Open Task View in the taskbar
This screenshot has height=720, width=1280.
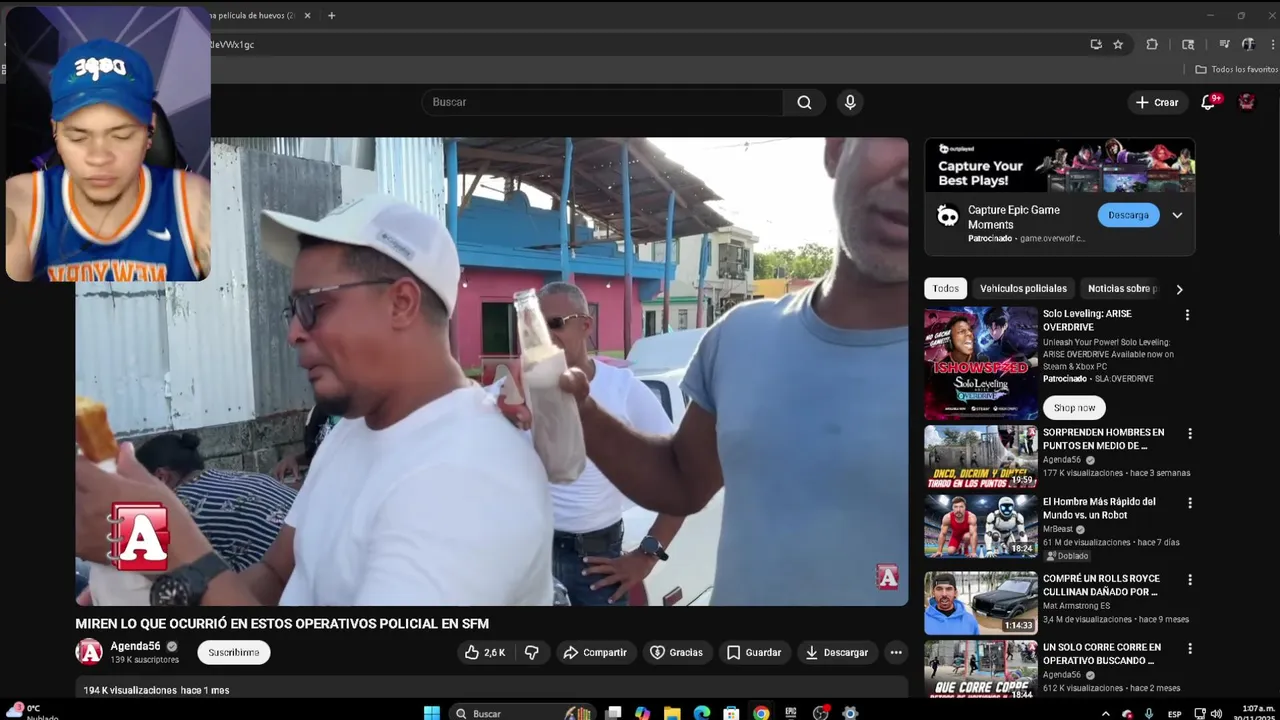[613, 713]
